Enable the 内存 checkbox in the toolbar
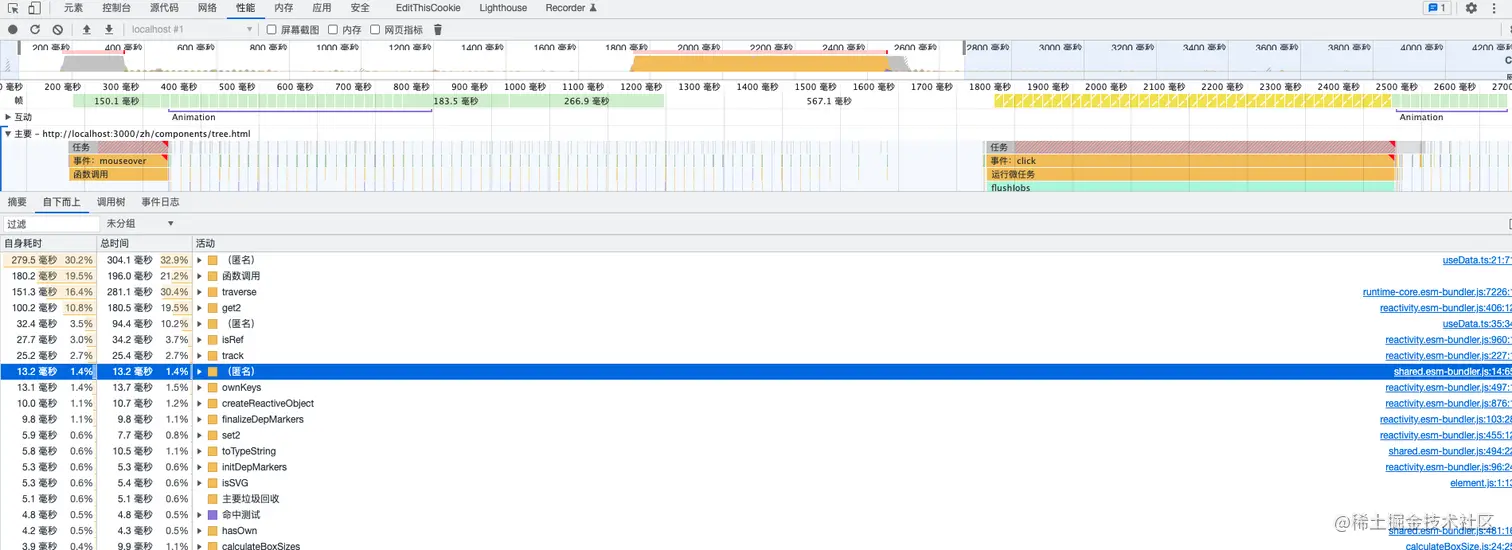The image size is (1512, 550). tap(333, 30)
